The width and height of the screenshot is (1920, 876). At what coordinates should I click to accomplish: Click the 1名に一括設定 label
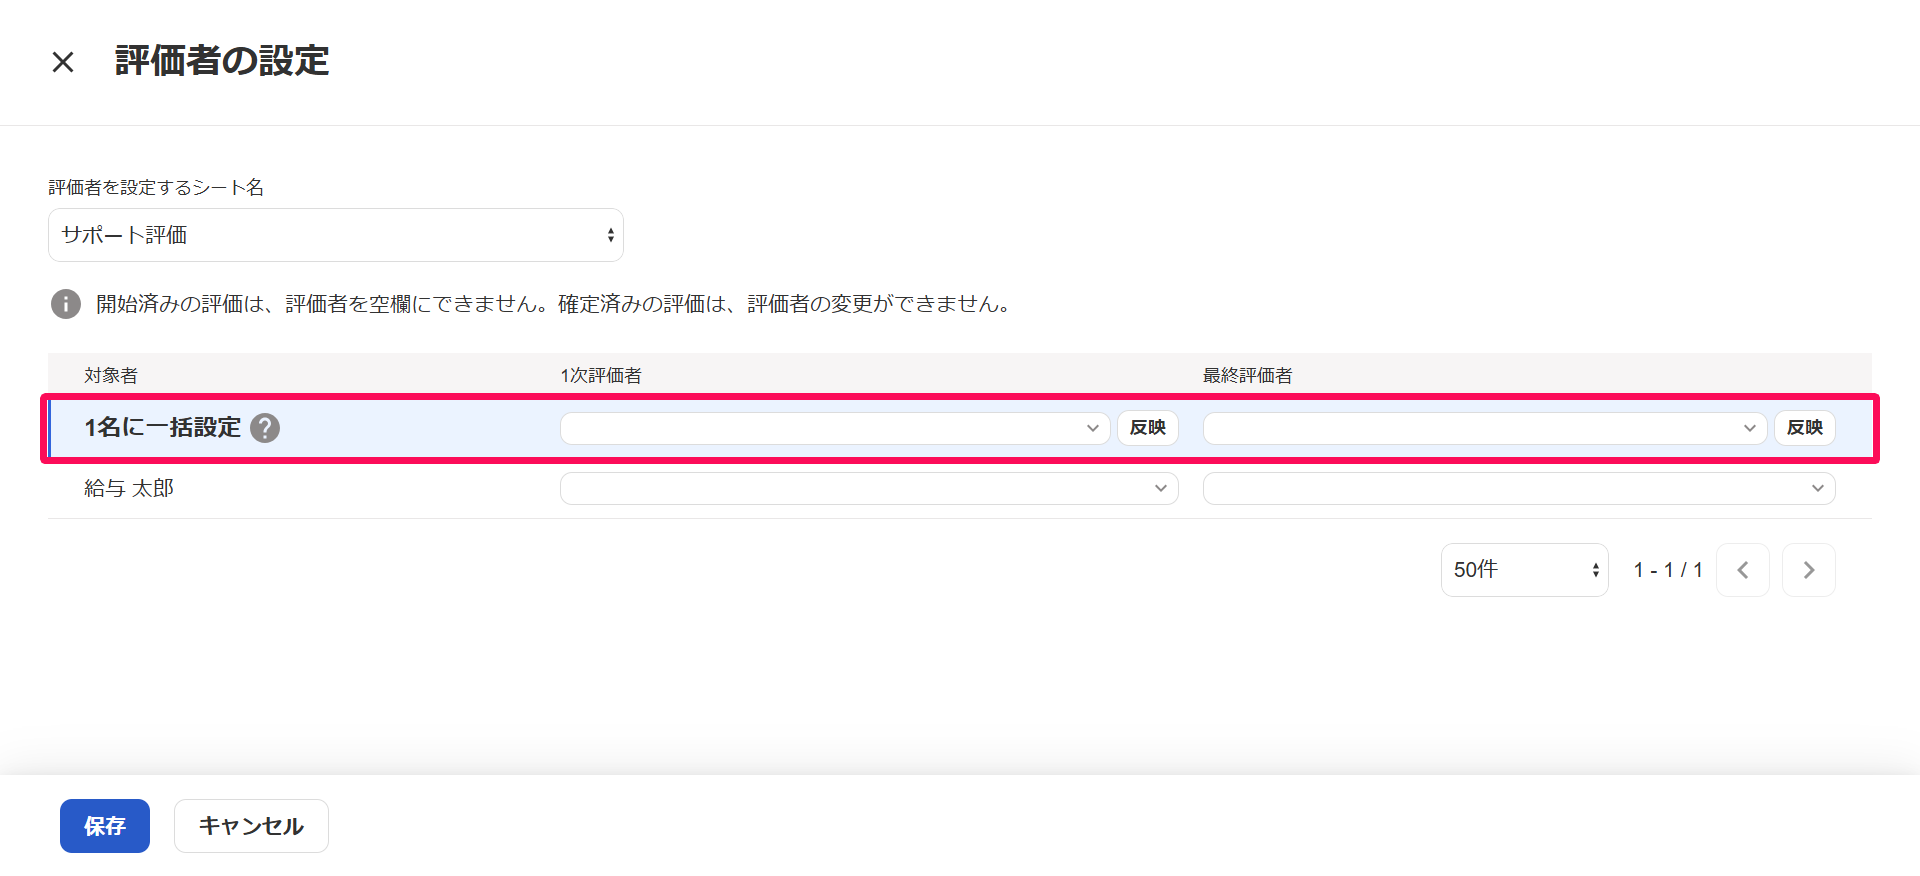pyautogui.click(x=163, y=428)
